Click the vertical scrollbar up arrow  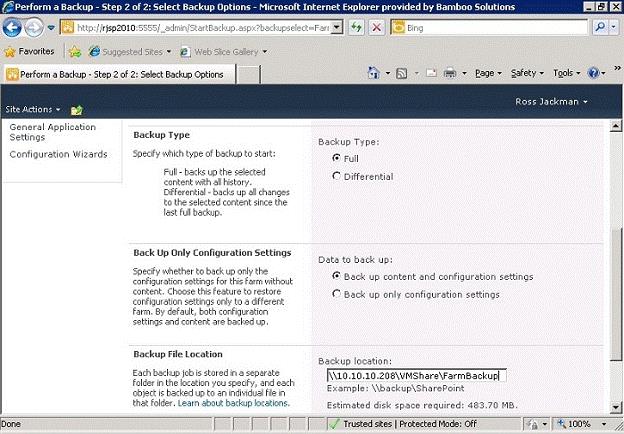[x=616, y=126]
